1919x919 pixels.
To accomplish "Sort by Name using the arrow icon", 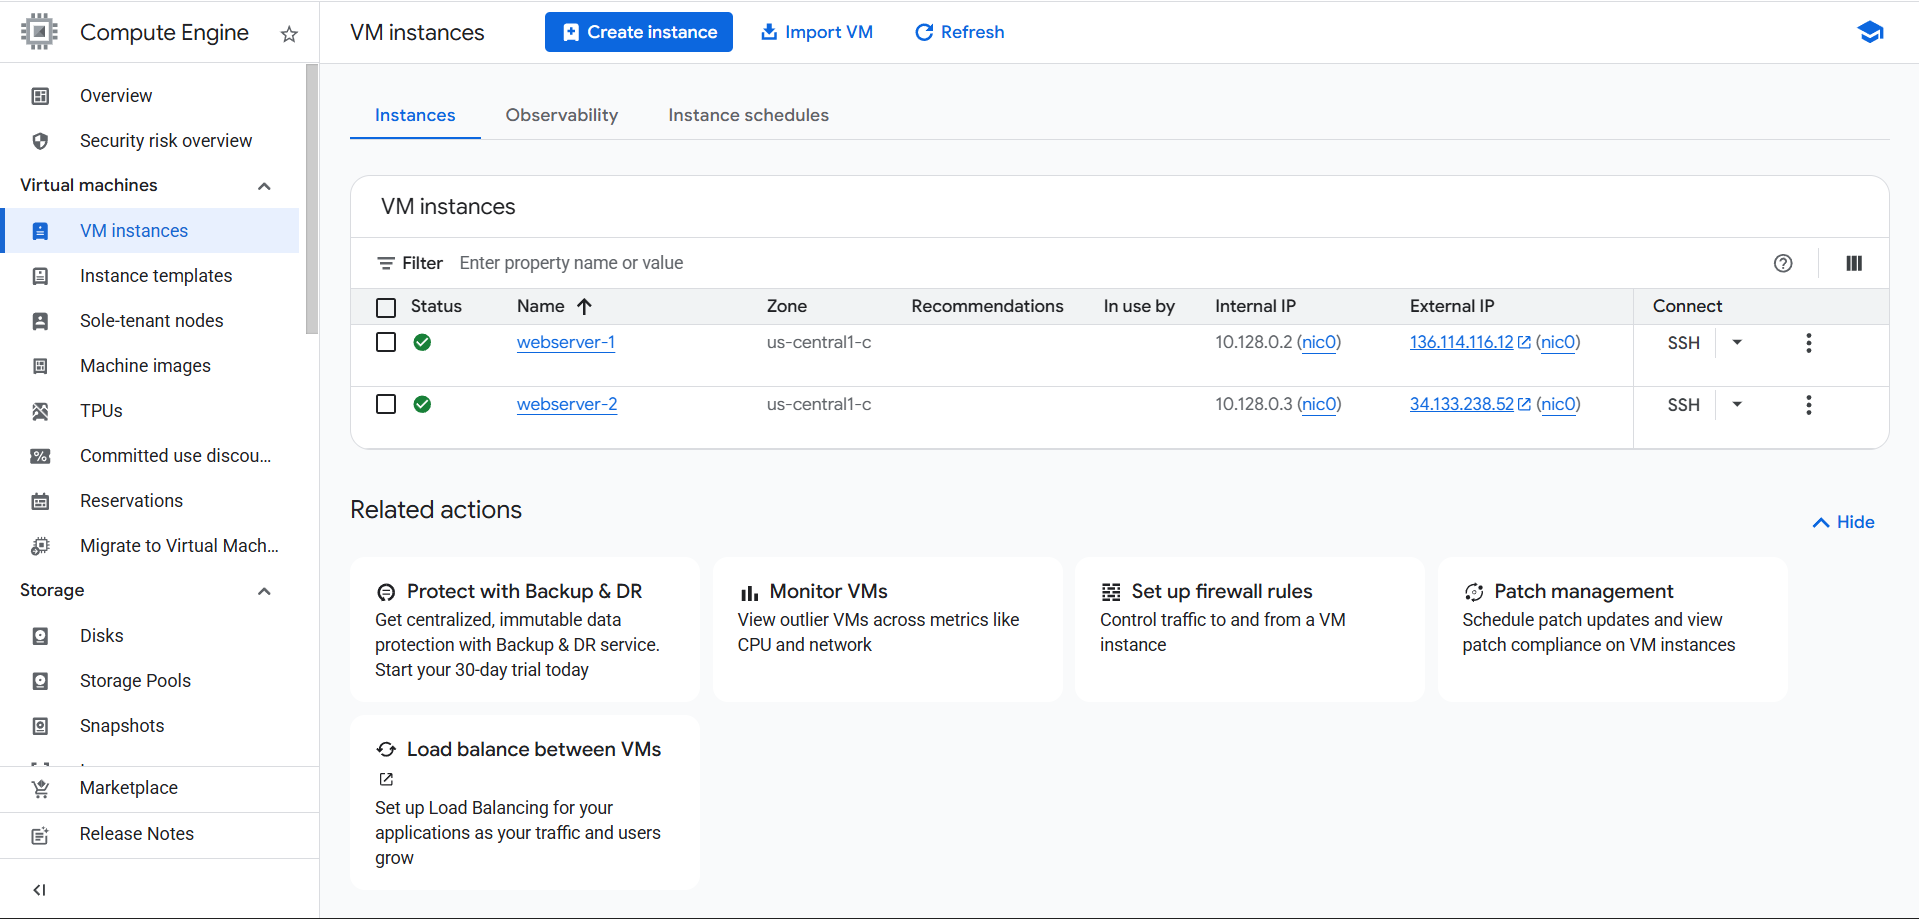I will (584, 306).
